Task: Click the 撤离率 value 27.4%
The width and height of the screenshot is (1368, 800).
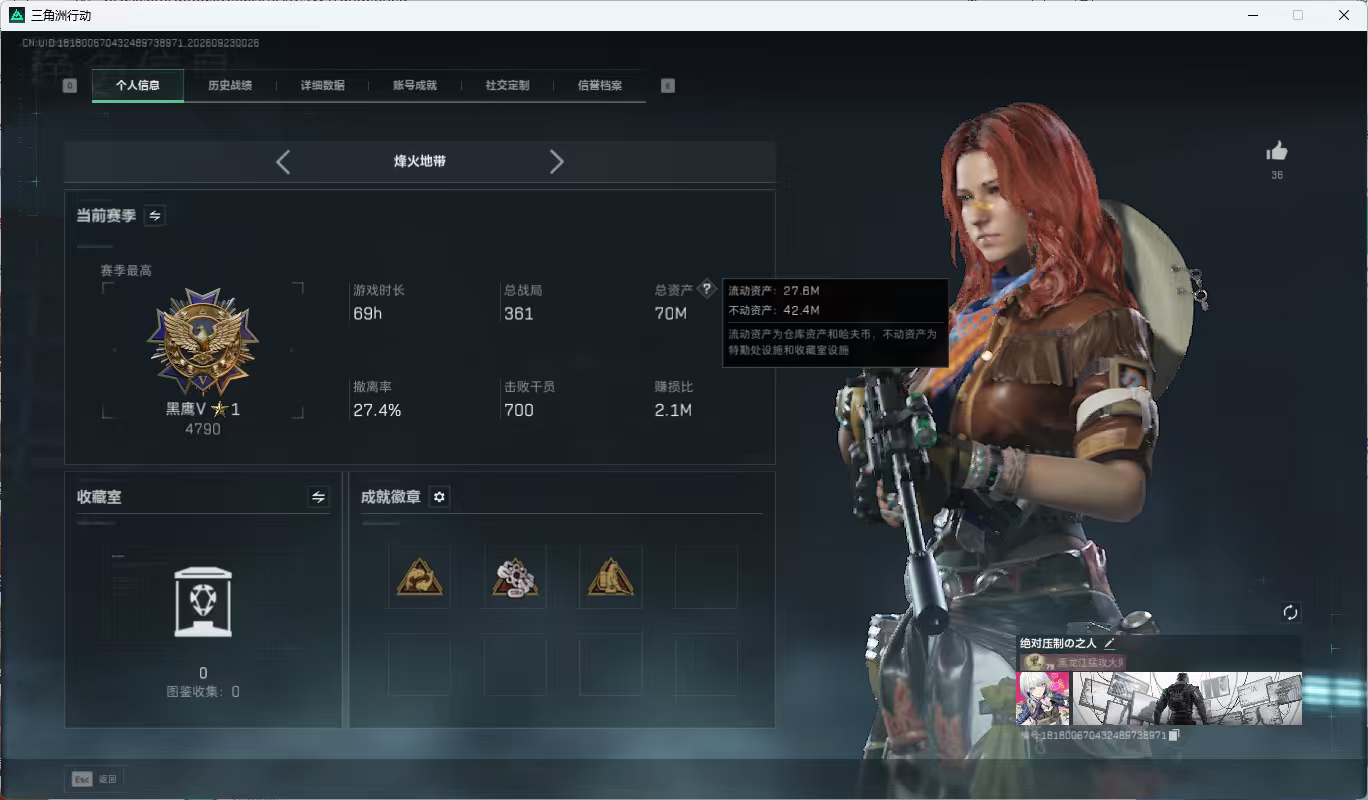Action: pyautogui.click(x=377, y=410)
